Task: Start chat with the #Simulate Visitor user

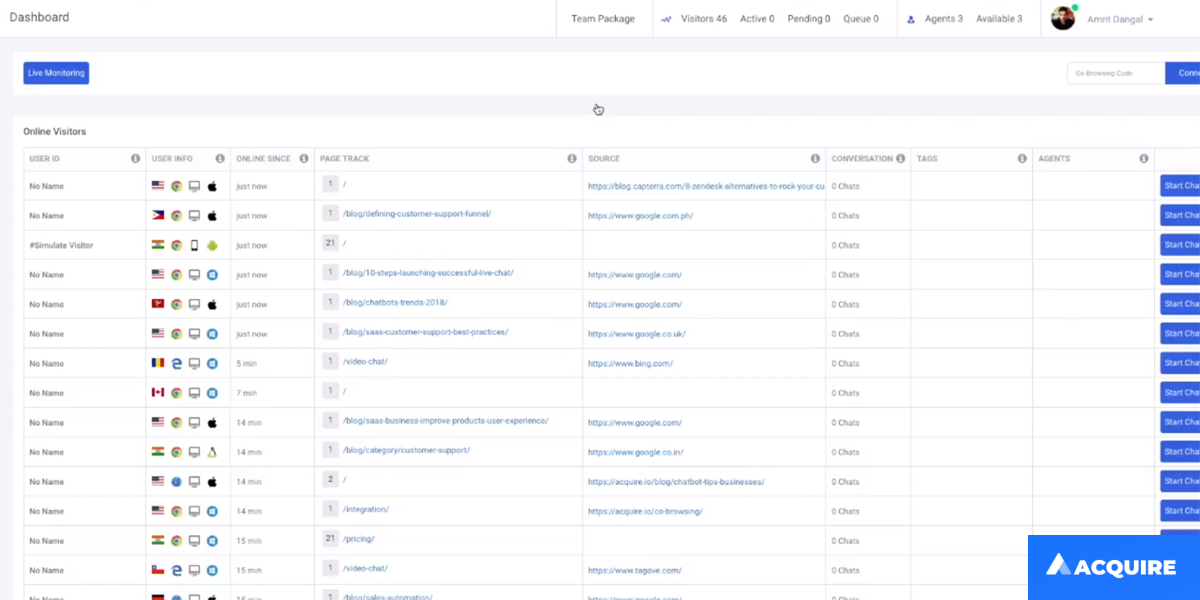Action: click(x=1180, y=245)
